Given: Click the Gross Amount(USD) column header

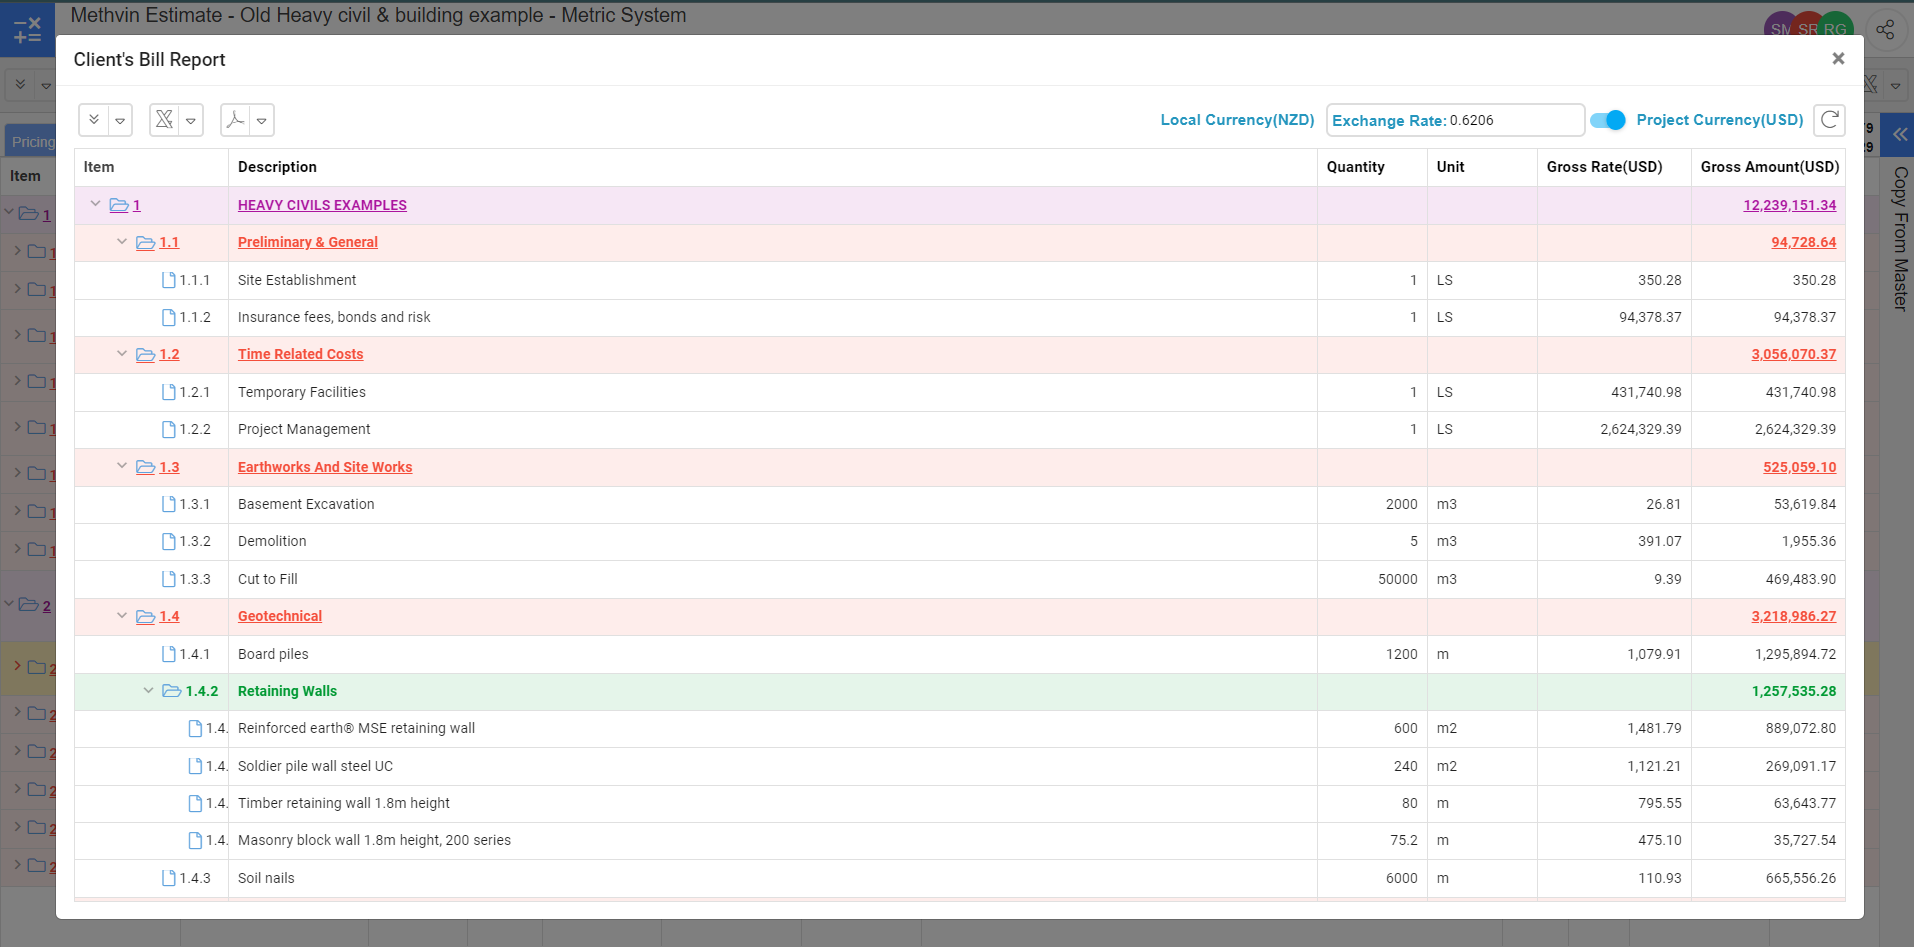Looking at the screenshot, I should [1769, 167].
